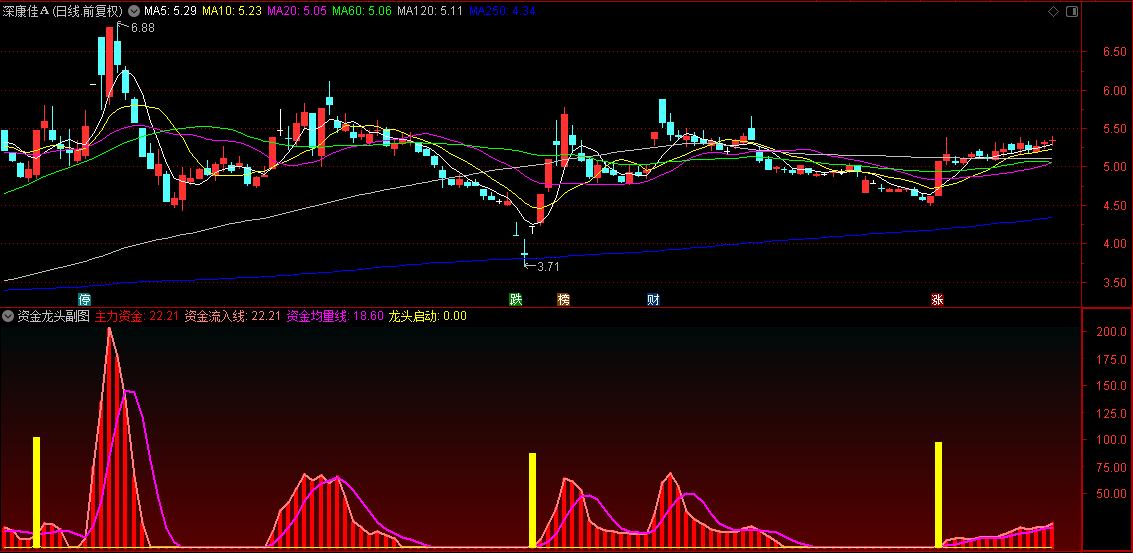The height and width of the screenshot is (553, 1133).
Task: Click the green MA60 label
Action: (x=362, y=11)
